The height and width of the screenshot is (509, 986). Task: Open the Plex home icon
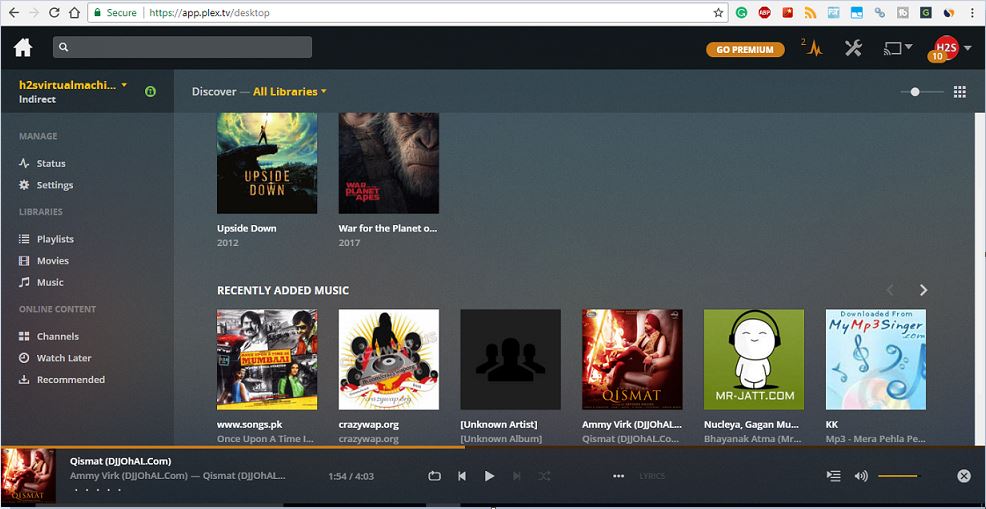tap(23, 48)
